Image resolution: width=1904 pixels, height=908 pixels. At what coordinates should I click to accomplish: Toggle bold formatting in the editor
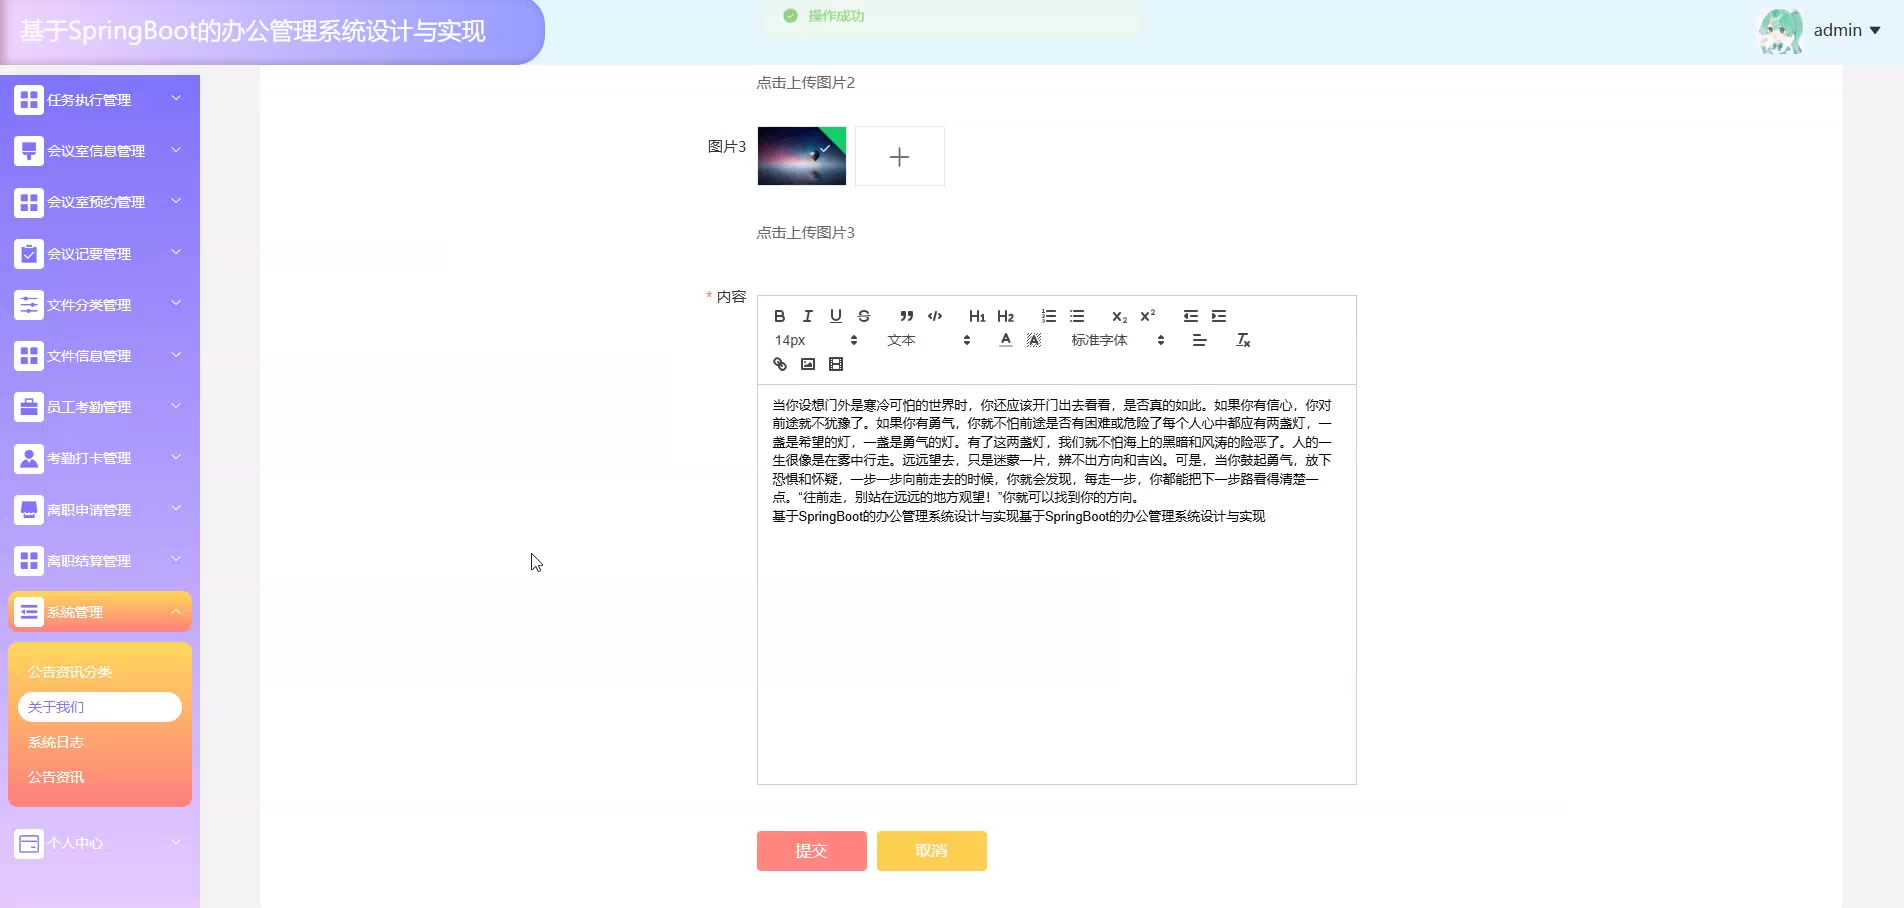[779, 316]
